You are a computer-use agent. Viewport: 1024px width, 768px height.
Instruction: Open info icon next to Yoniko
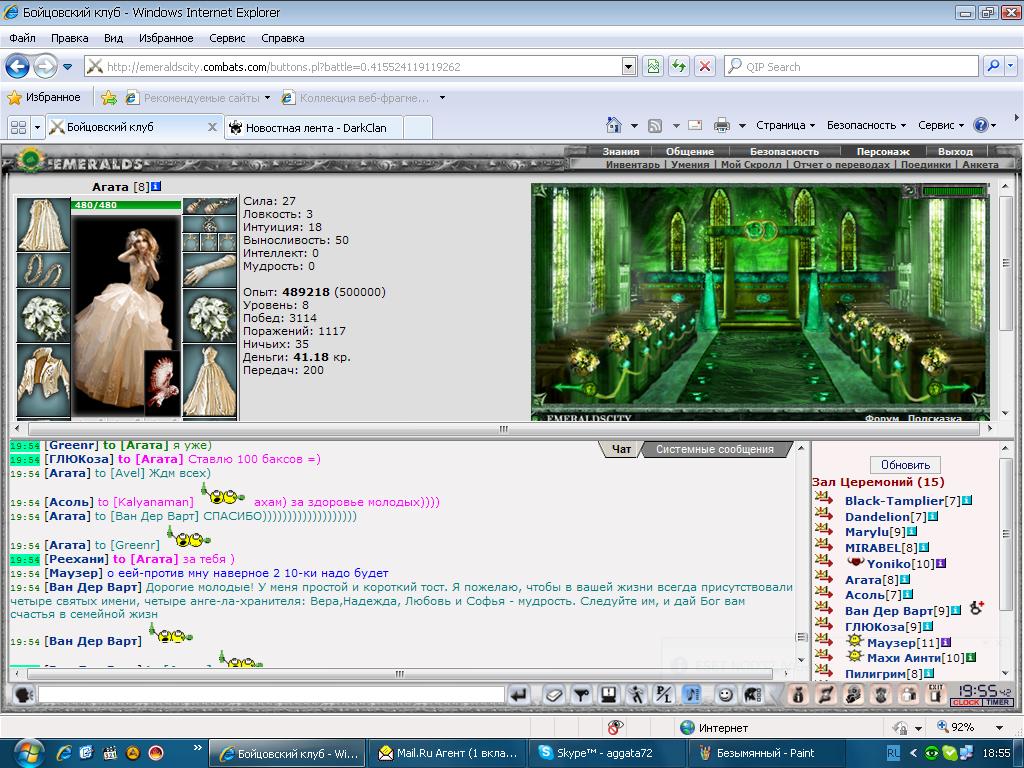[940, 563]
